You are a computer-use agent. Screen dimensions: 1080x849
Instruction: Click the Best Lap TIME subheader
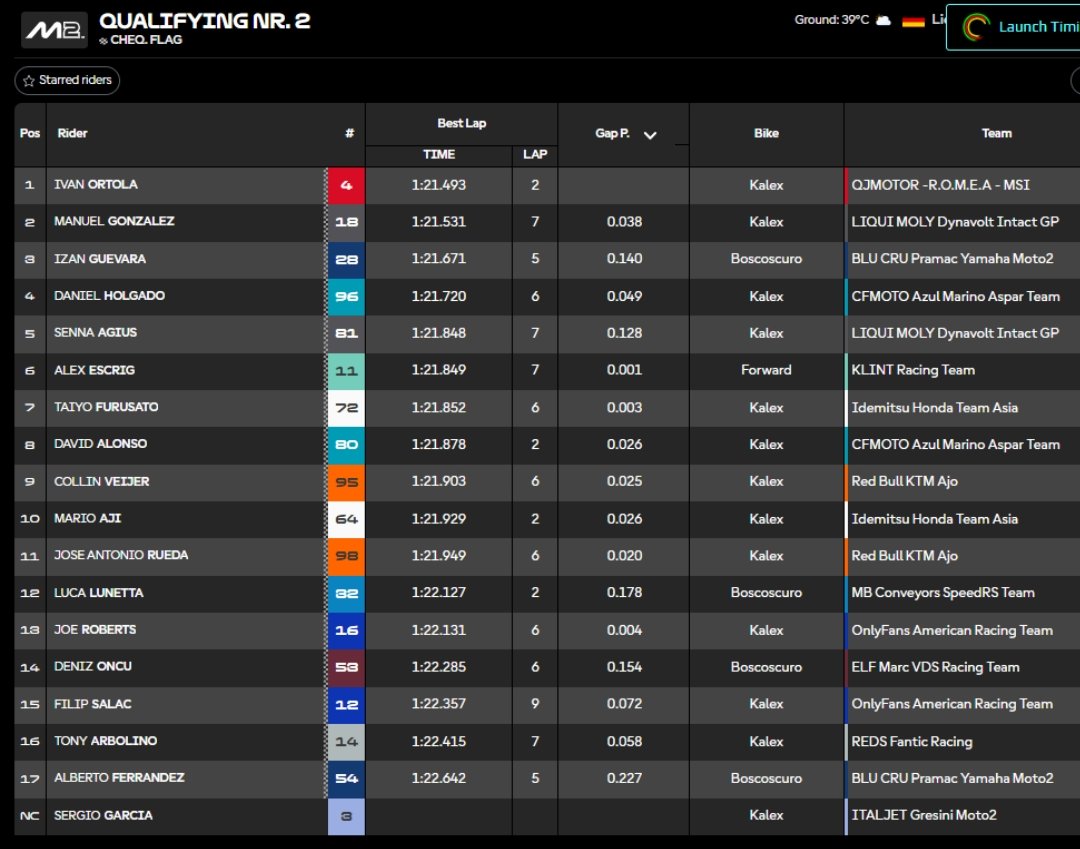[439, 154]
